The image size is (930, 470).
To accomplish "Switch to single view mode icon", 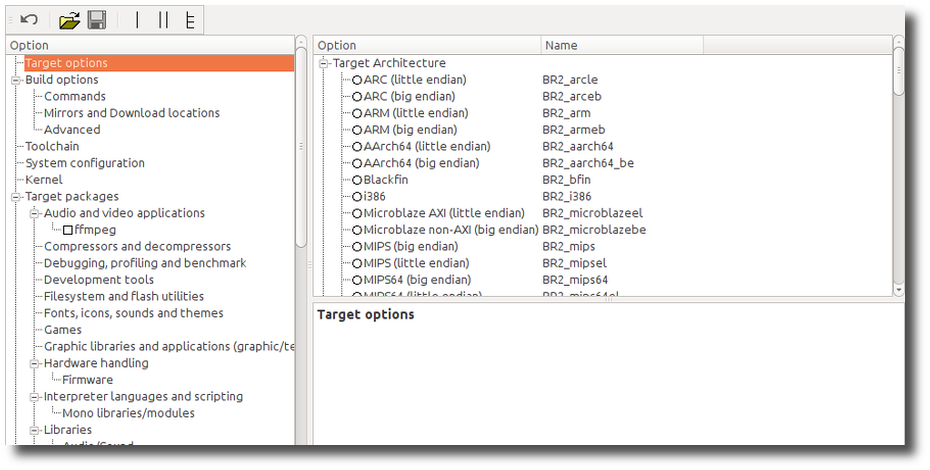I will 138,20.
